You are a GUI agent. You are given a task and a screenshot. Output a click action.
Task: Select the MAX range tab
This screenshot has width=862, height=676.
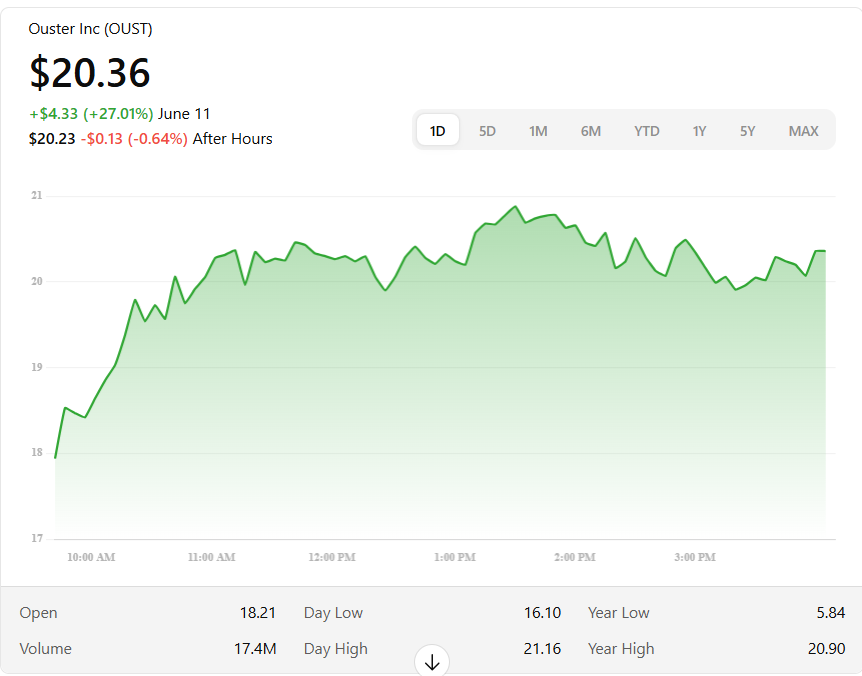804,131
